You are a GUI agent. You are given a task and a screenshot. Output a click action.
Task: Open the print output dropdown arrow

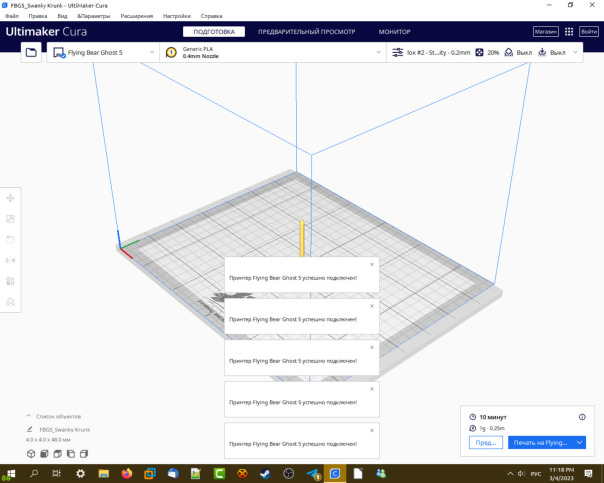[x=579, y=443]
